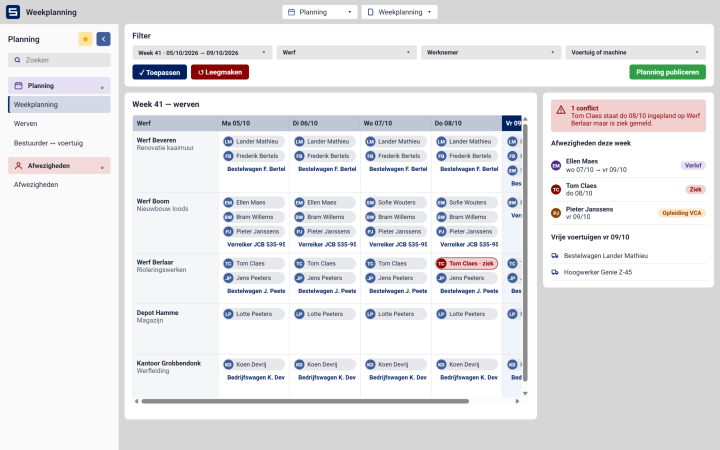Click Lotte Peeters chip on Thursday
This screenshot has width=720, height=450.
[467, 314]
